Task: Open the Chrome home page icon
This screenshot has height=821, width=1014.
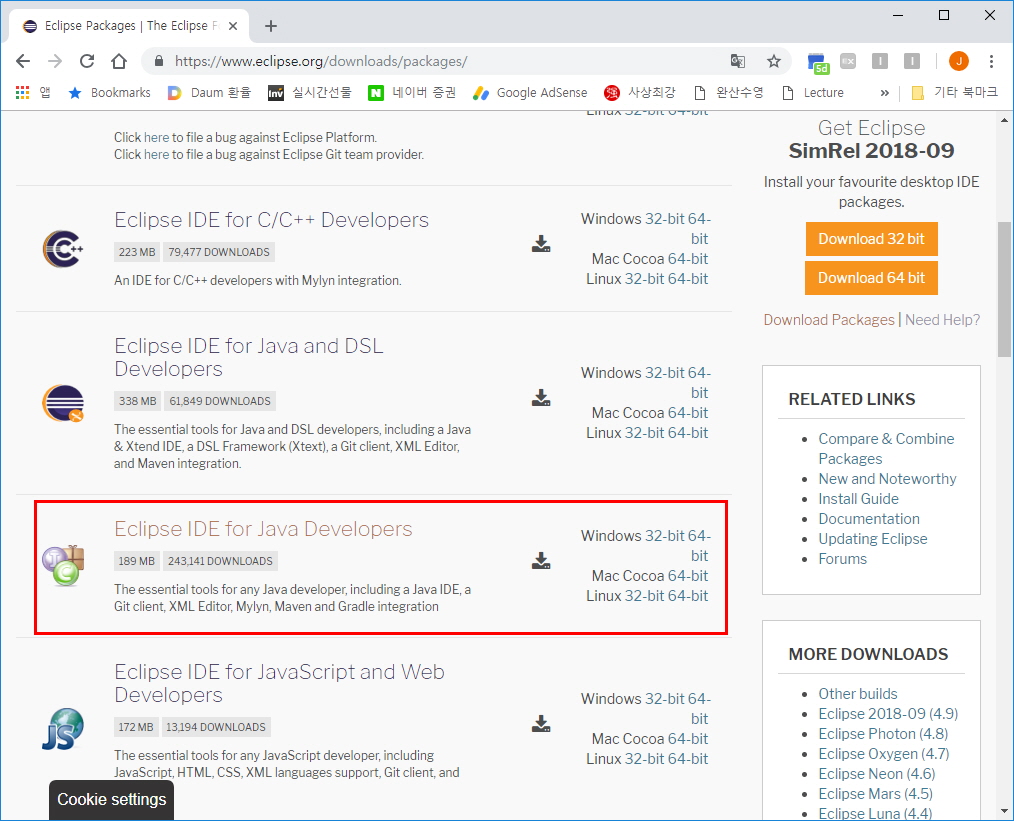Action: pos(119,61)
